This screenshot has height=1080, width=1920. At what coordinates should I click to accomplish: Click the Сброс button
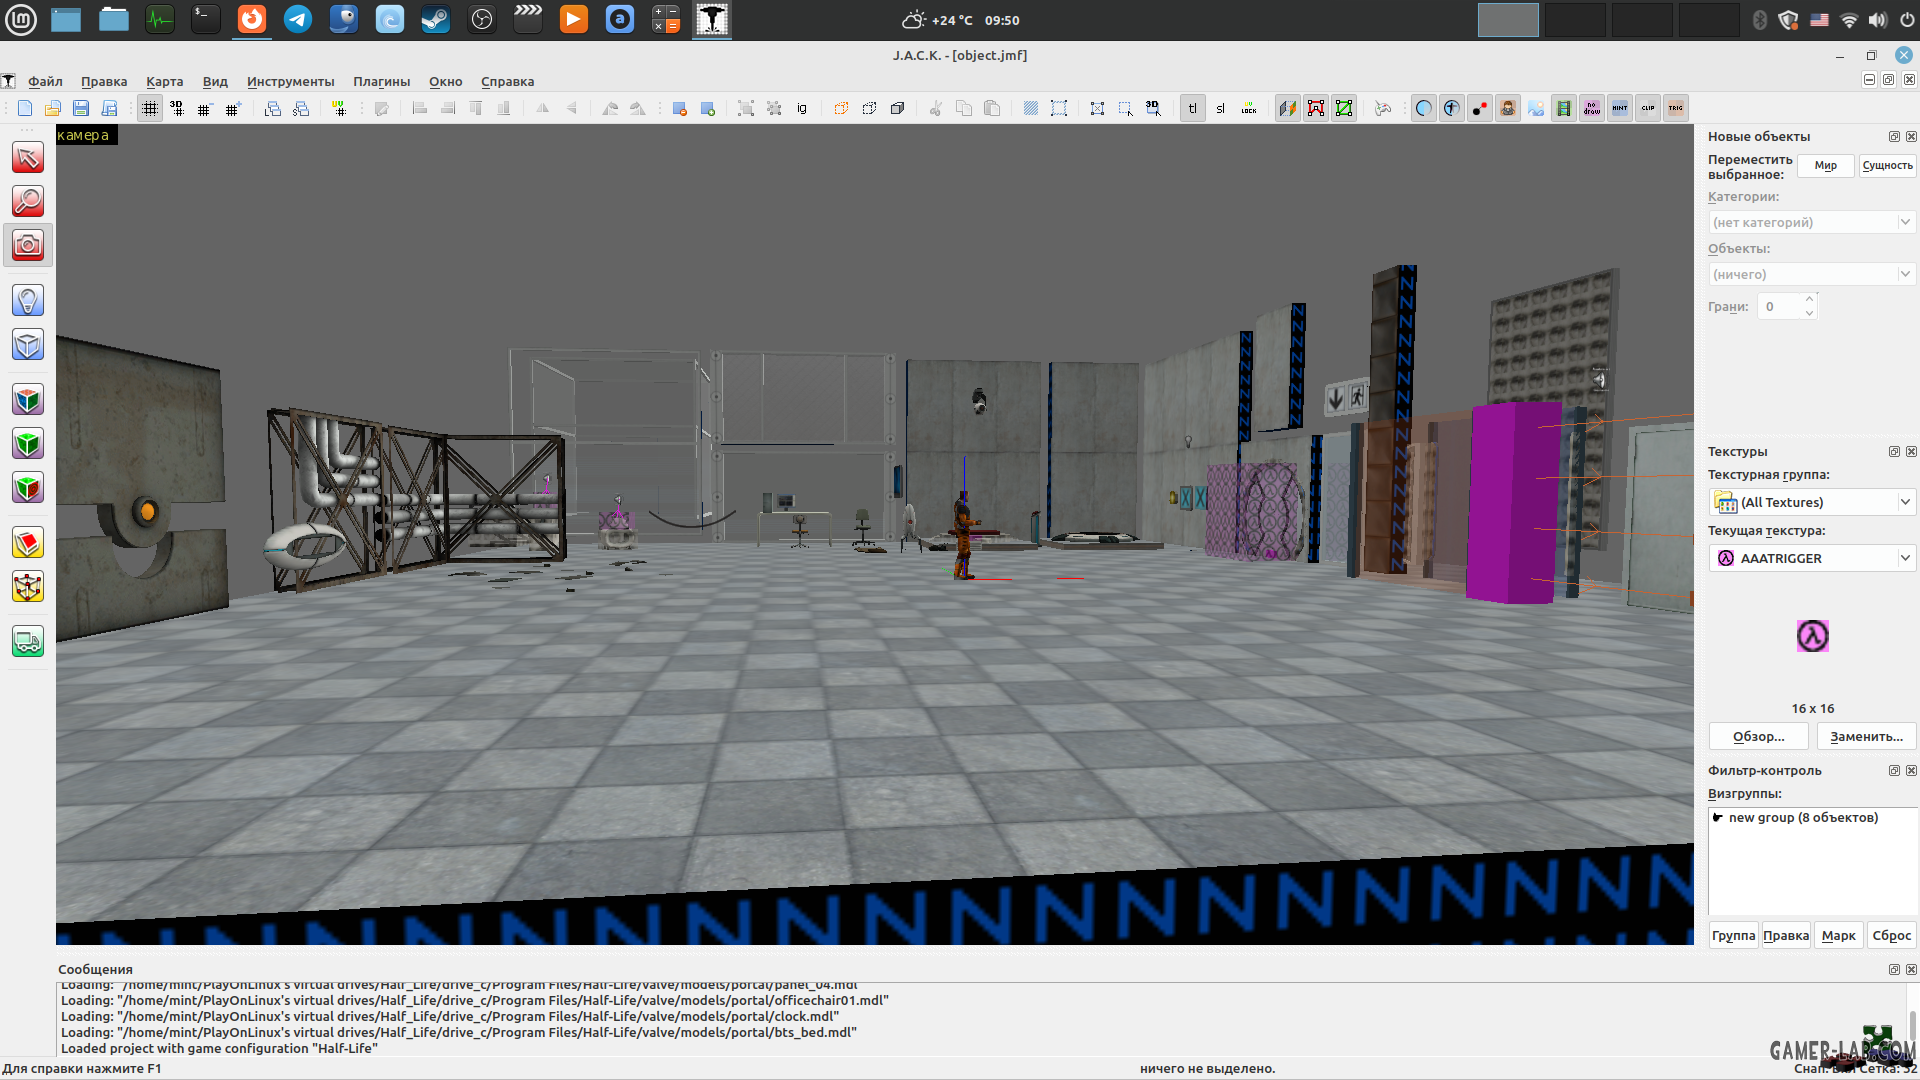coord(1891,936)
